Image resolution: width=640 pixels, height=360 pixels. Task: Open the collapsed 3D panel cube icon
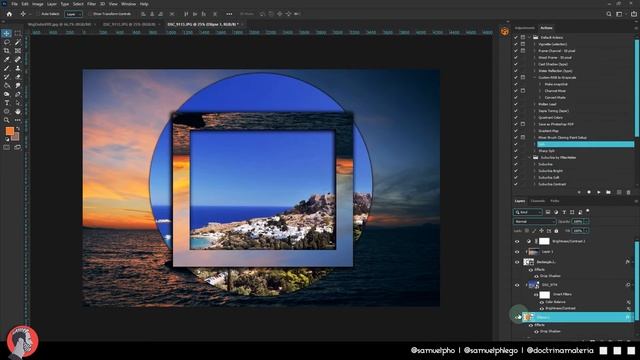505,31
